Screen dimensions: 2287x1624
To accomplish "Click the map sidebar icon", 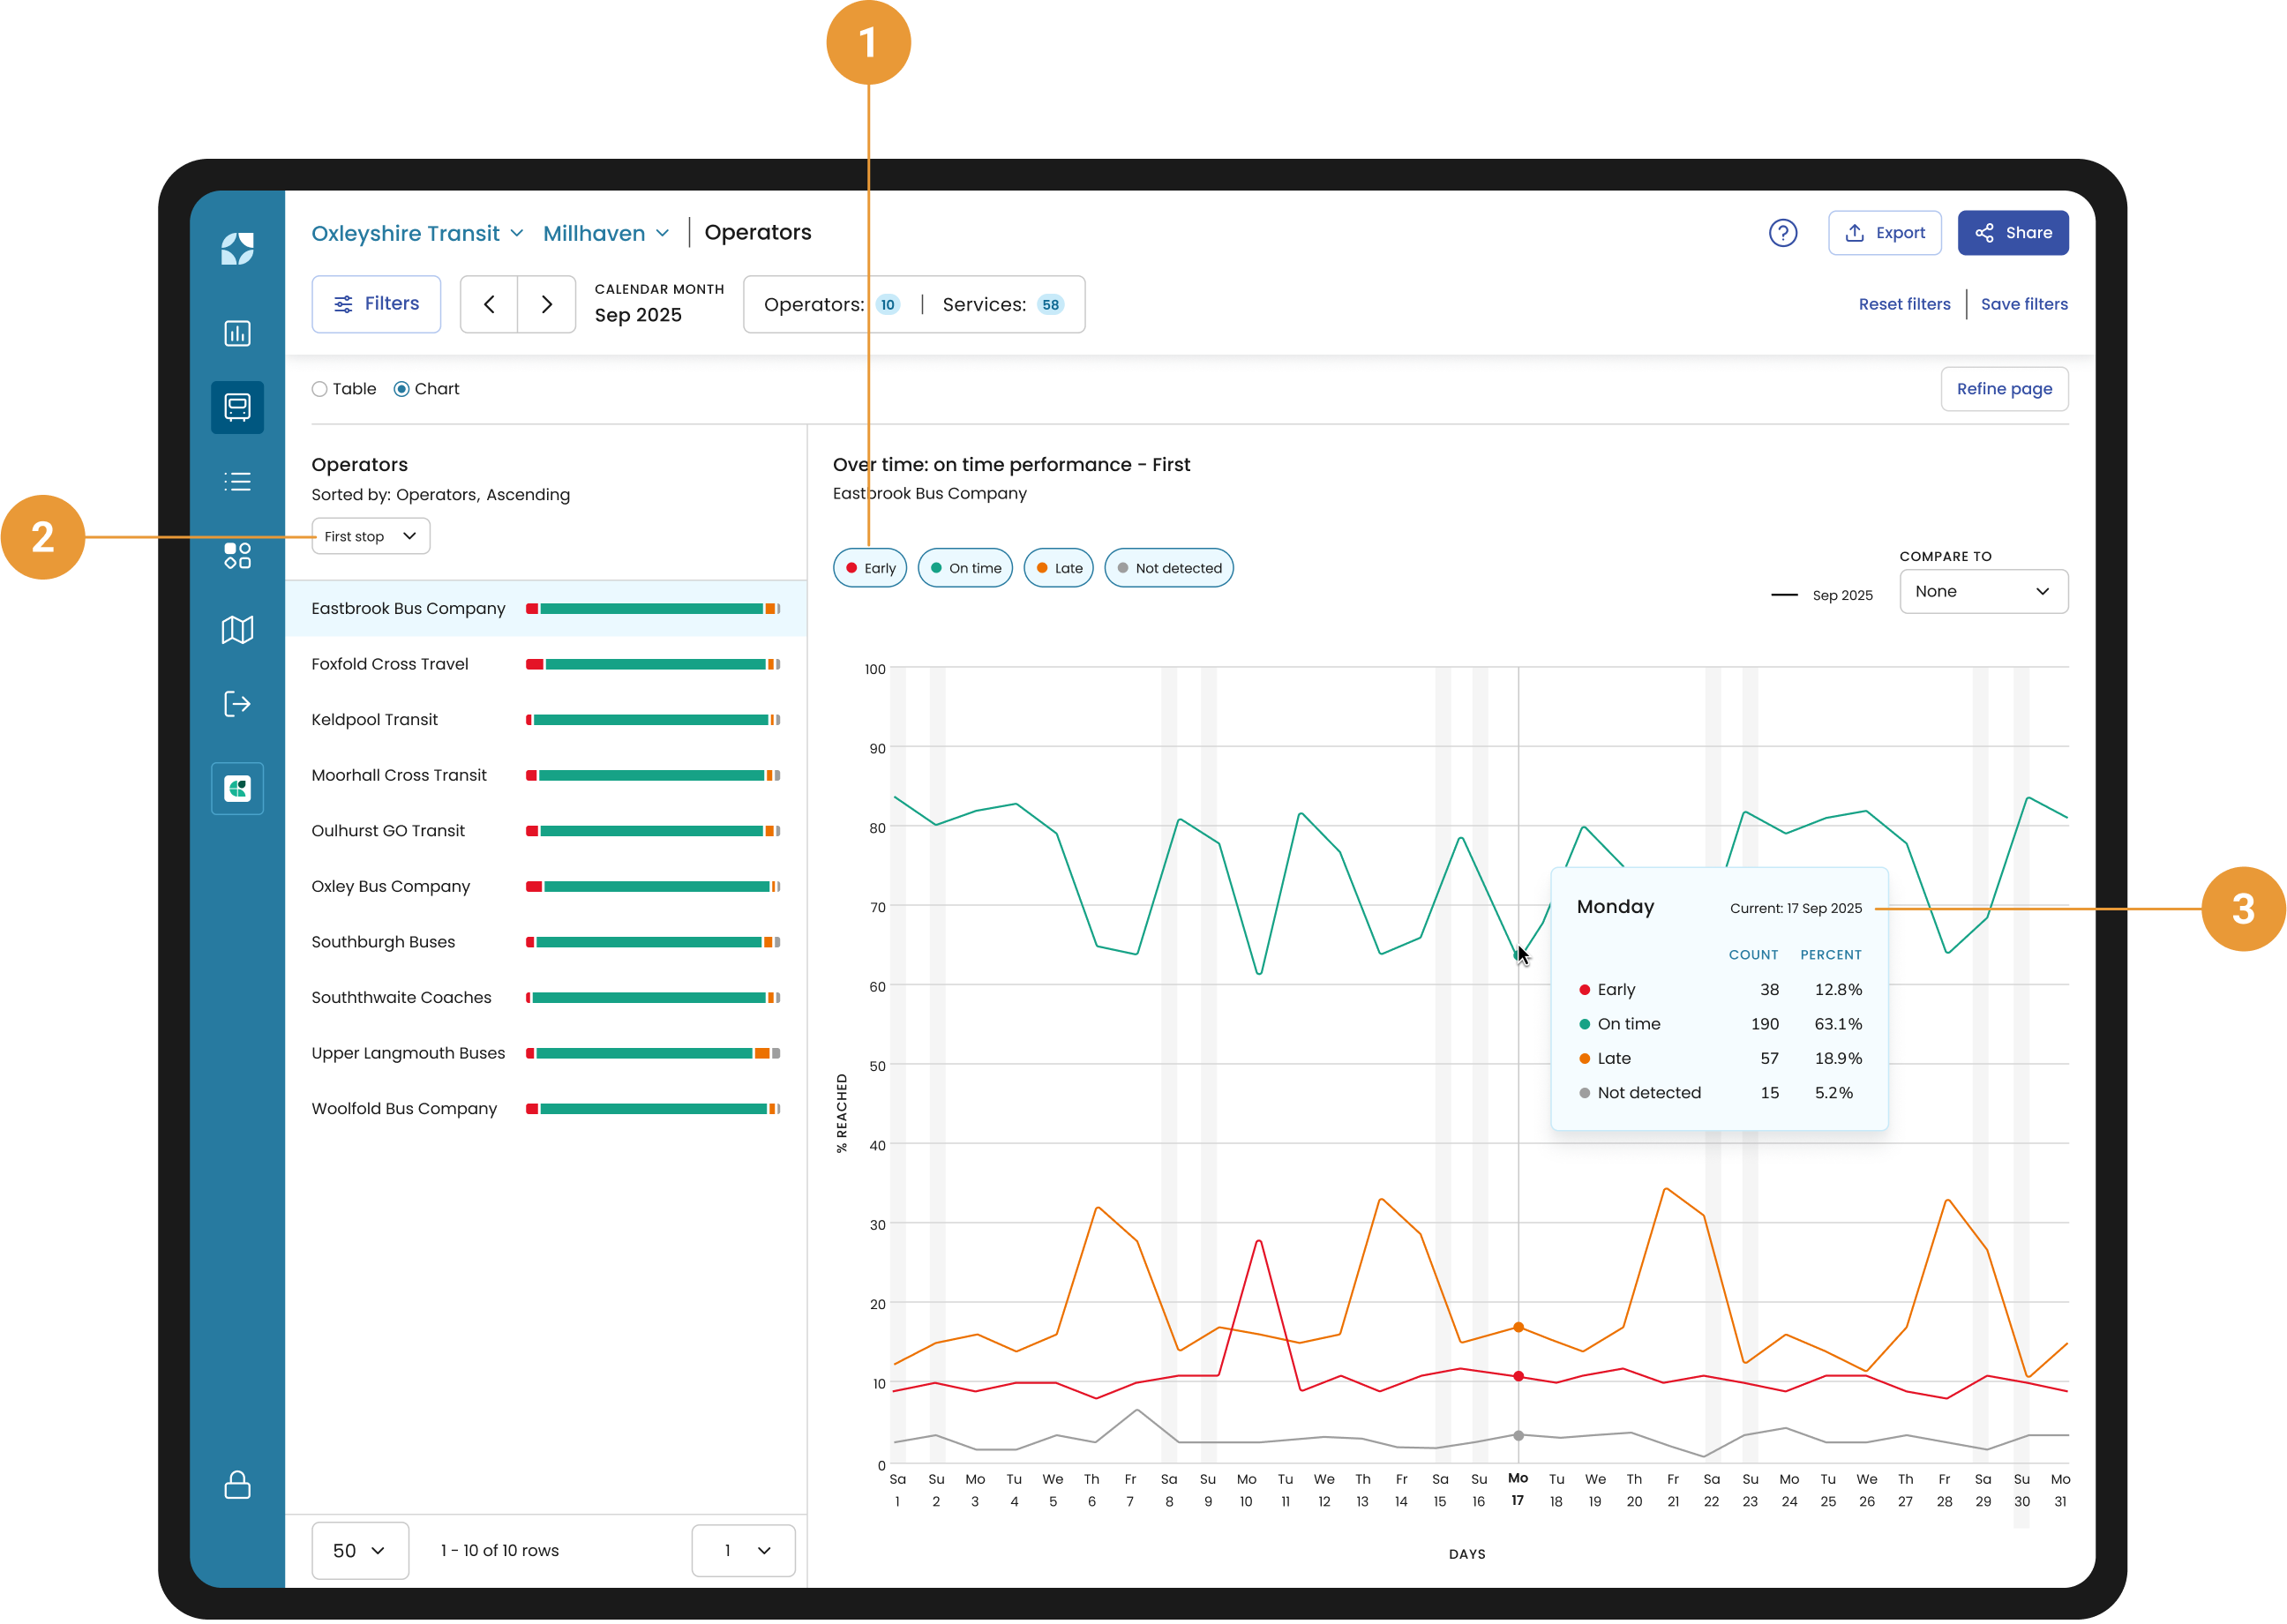I will (237, 629).
